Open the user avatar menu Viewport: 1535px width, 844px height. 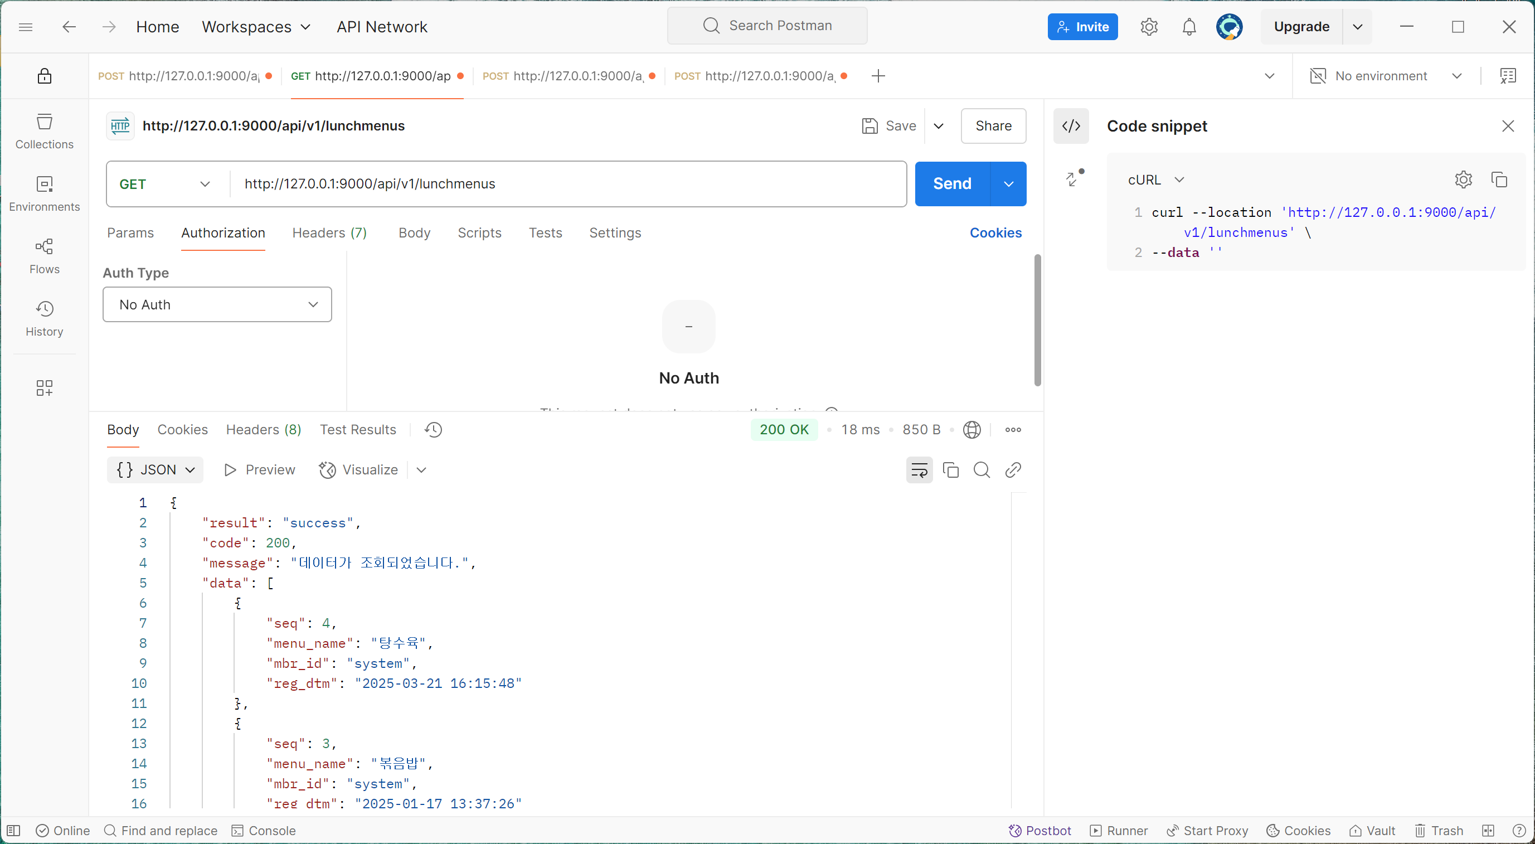coord(1229,27)
